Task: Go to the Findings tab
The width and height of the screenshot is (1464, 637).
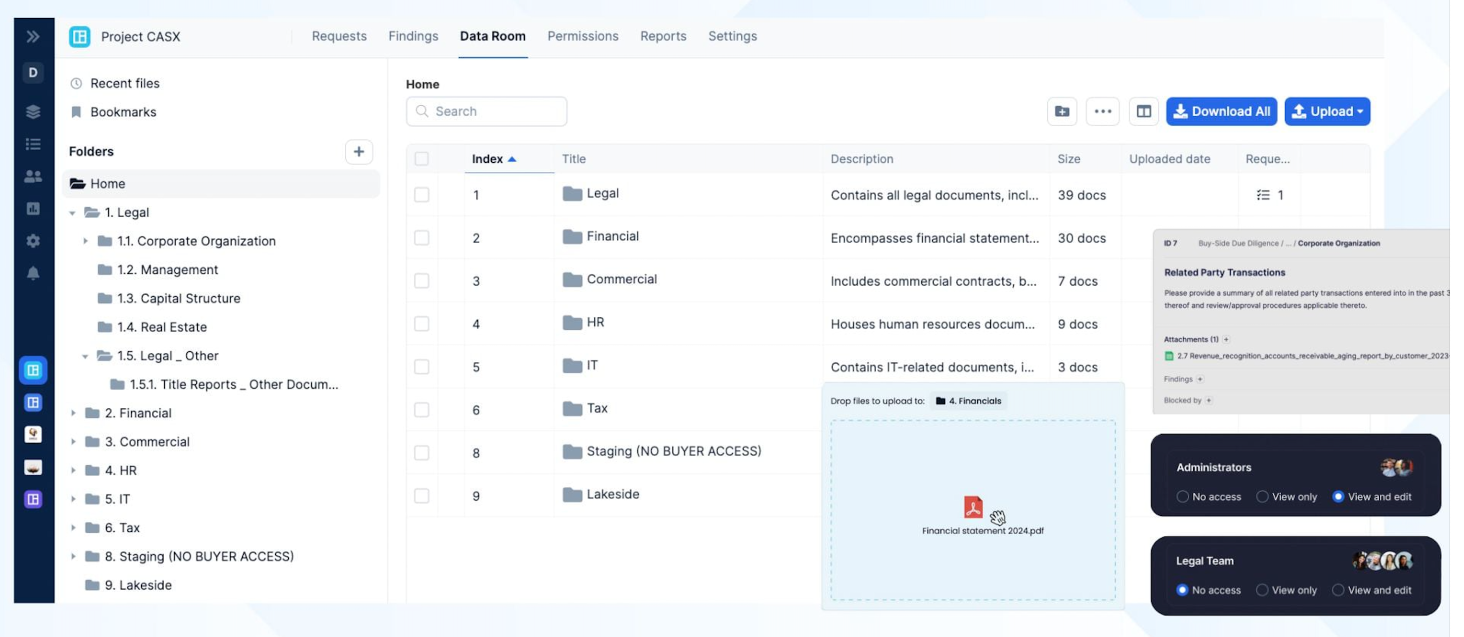Action: pos(413,36)
